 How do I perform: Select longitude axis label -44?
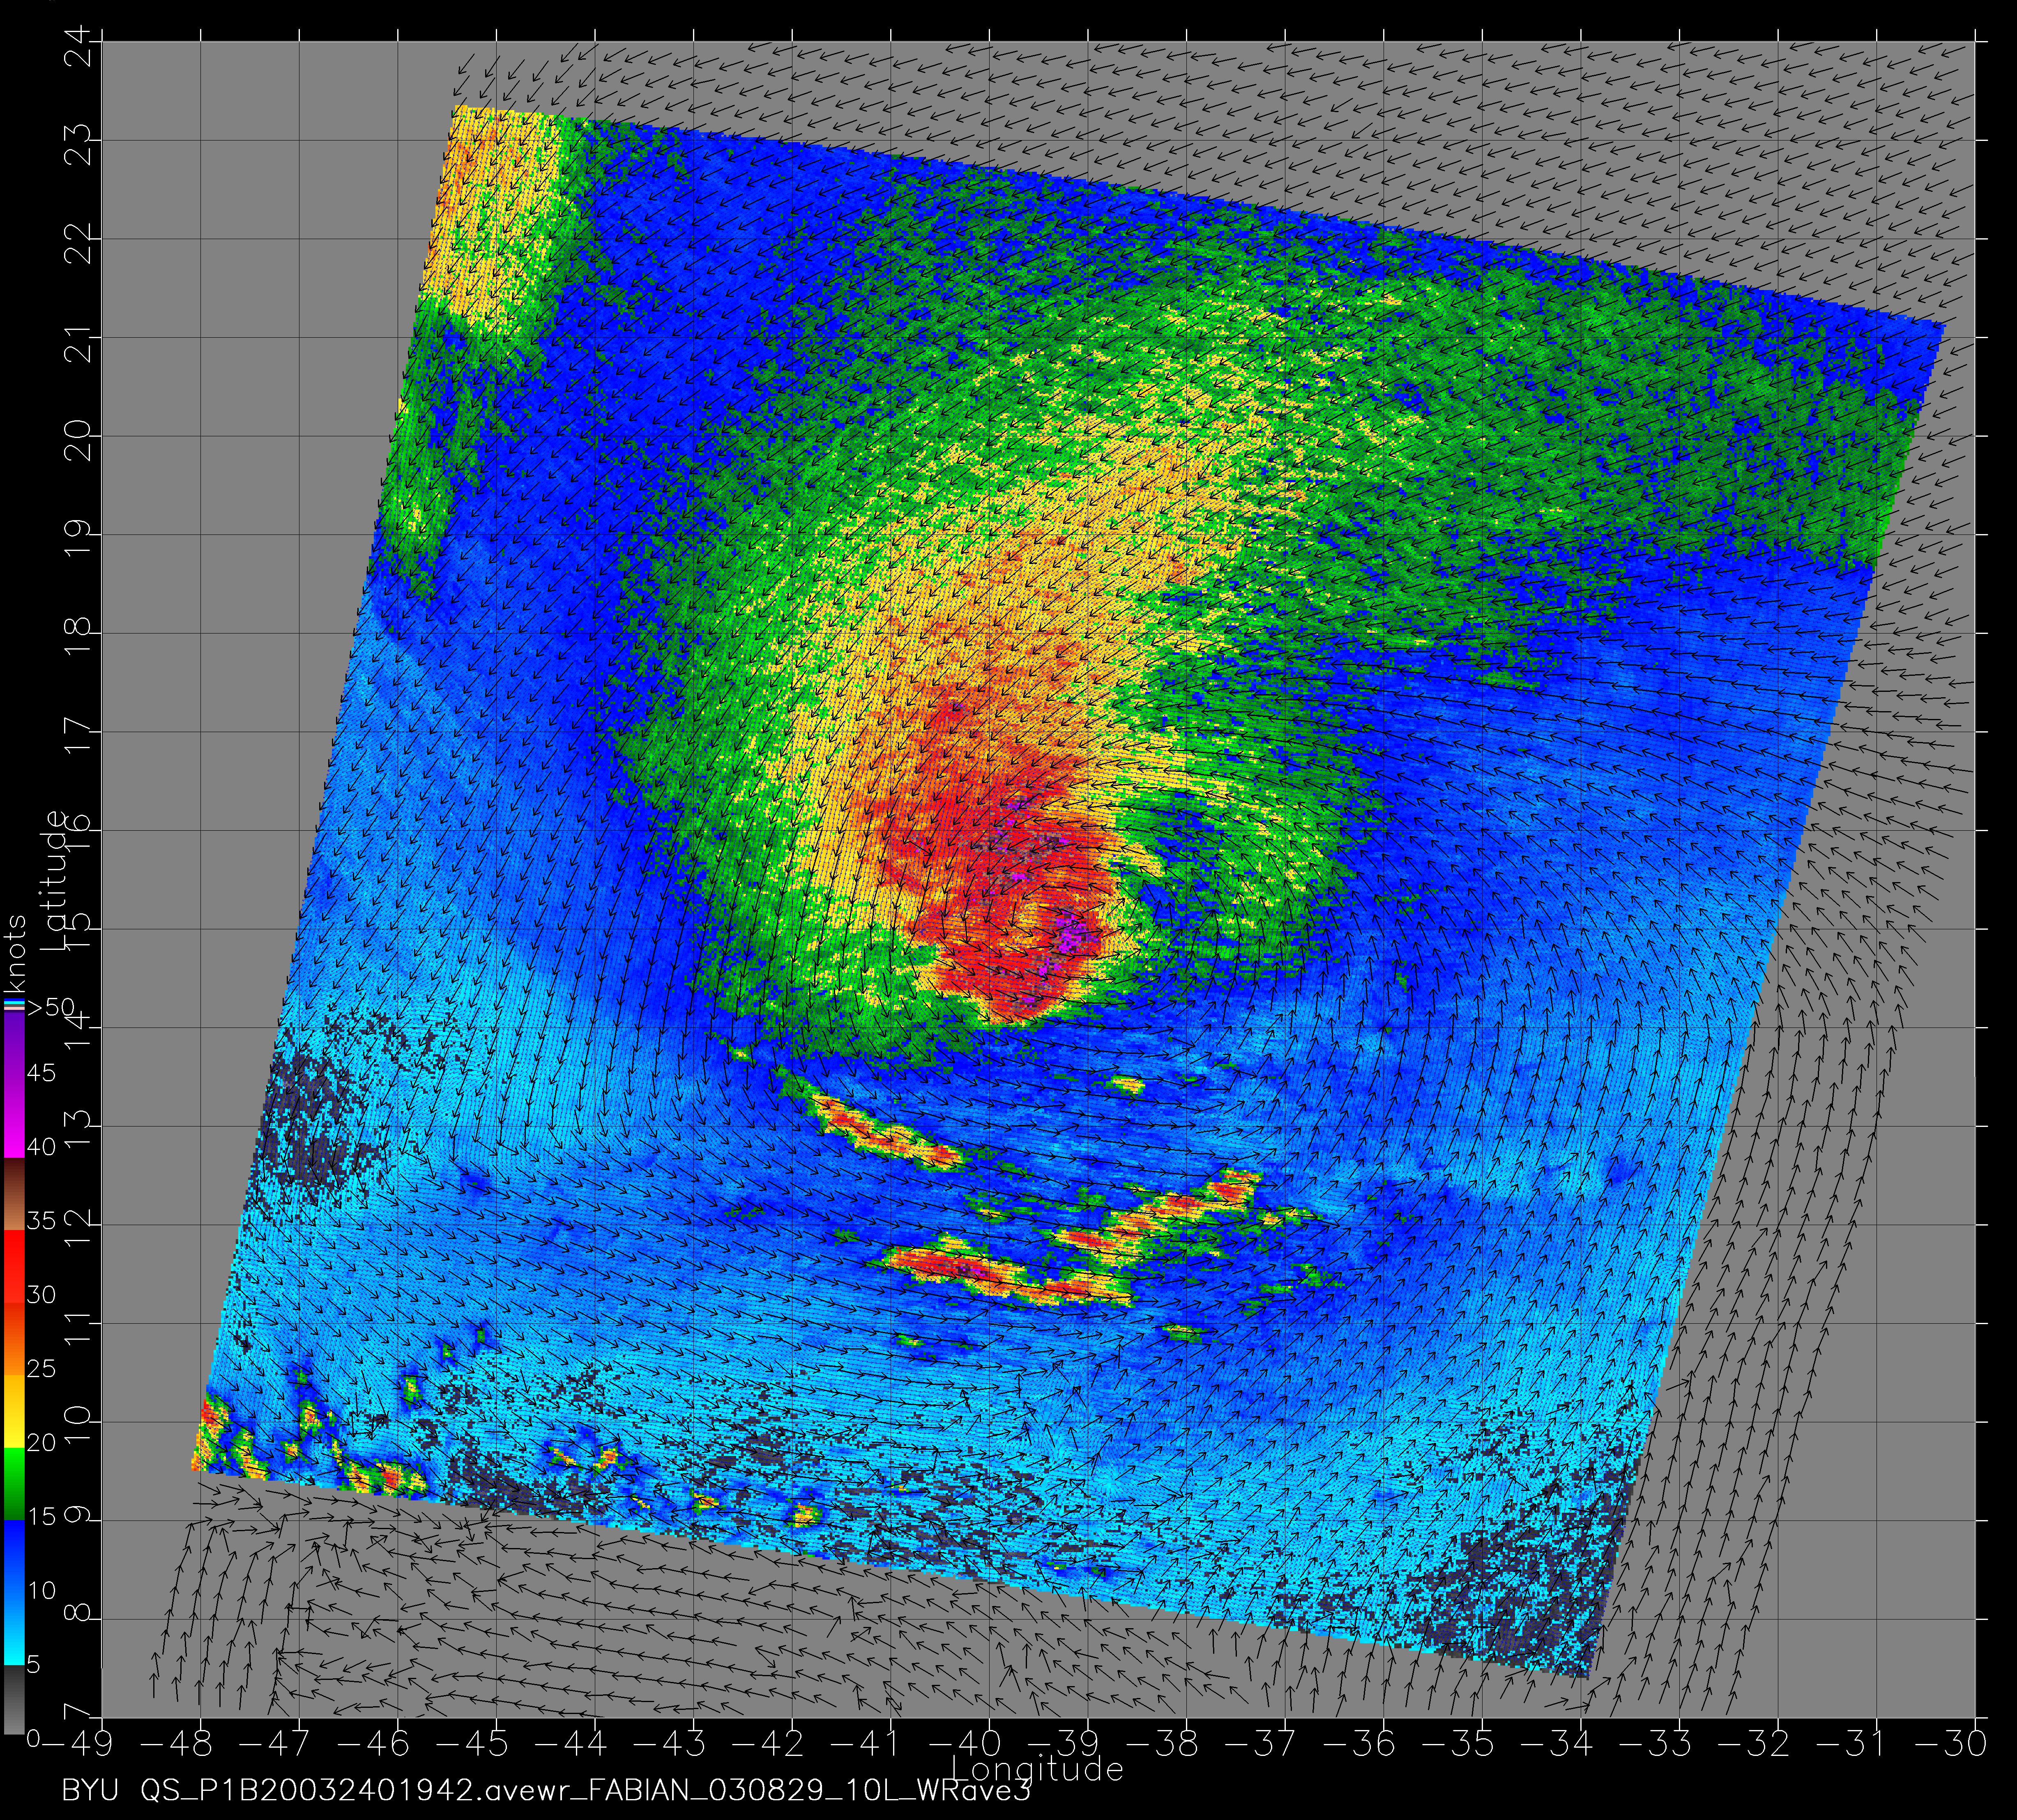click(x=572, y=1744)
